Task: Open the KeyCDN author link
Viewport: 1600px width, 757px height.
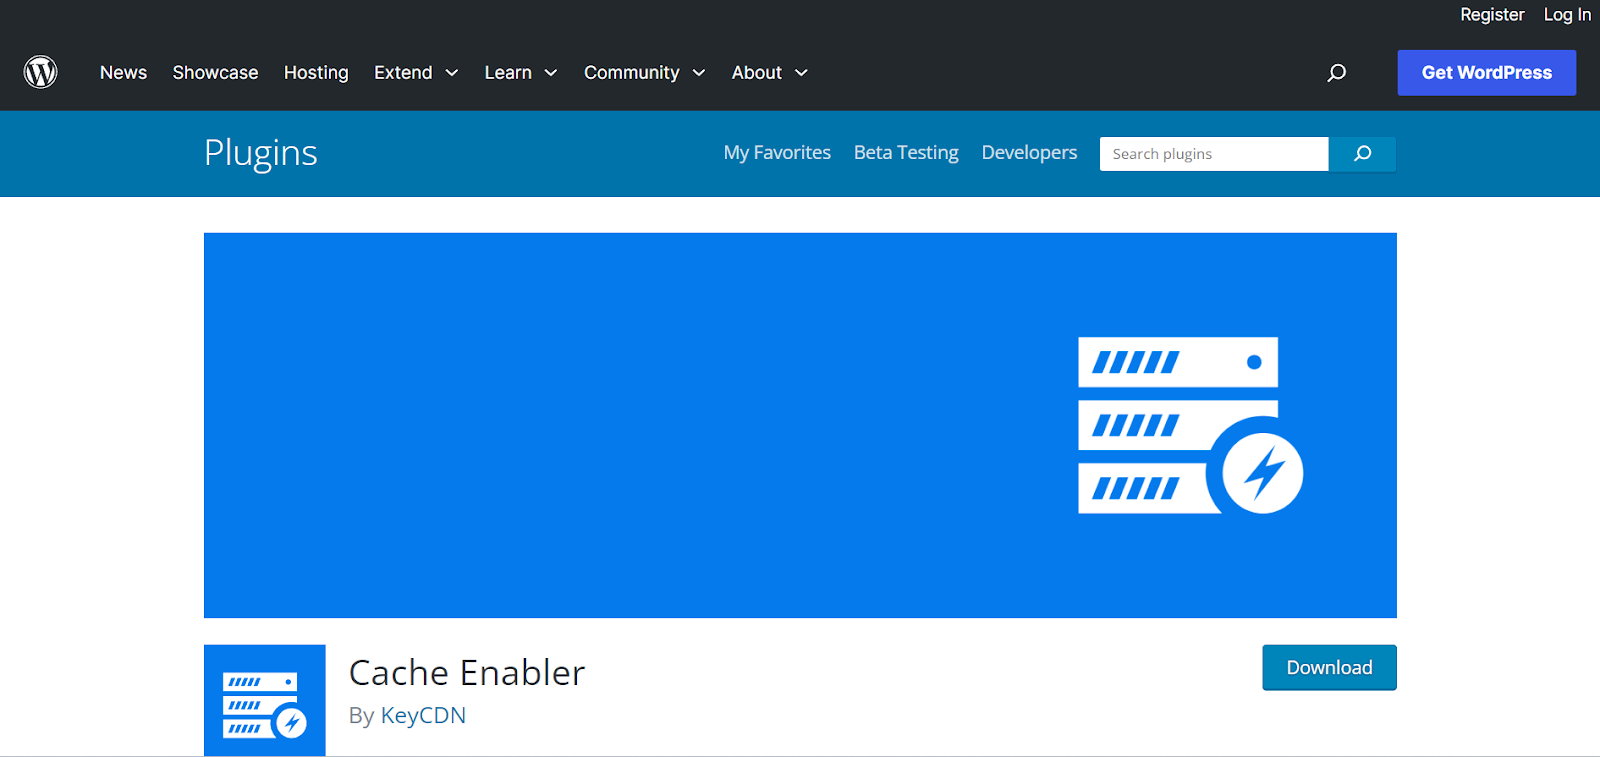Action: 423,716
